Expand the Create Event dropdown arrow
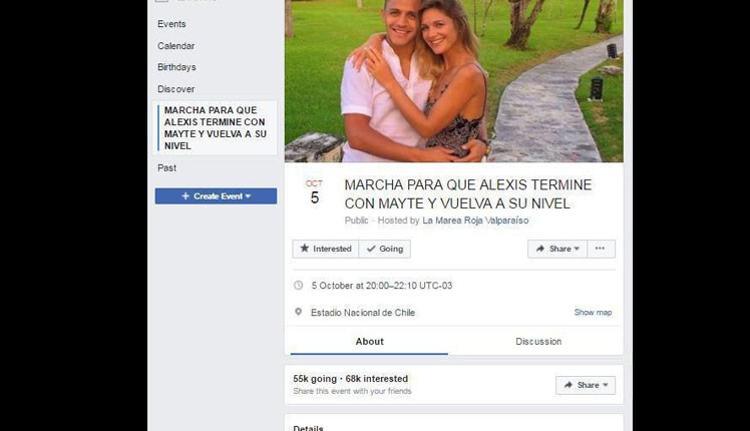The height and width of the screenshot is (431, 750). 248,196
